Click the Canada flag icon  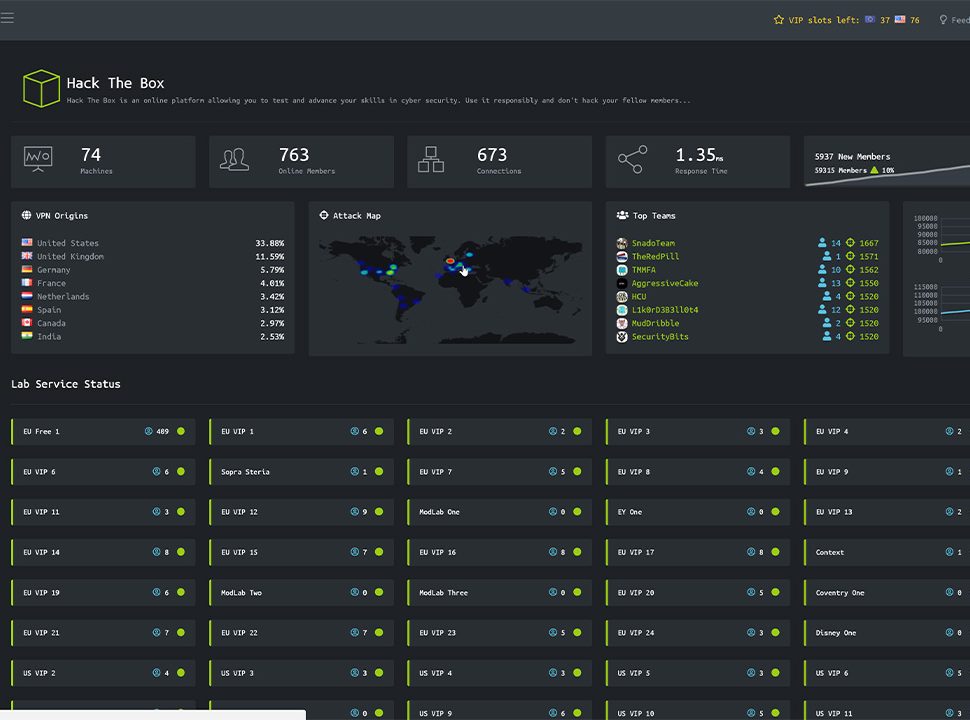click(27, 322)
